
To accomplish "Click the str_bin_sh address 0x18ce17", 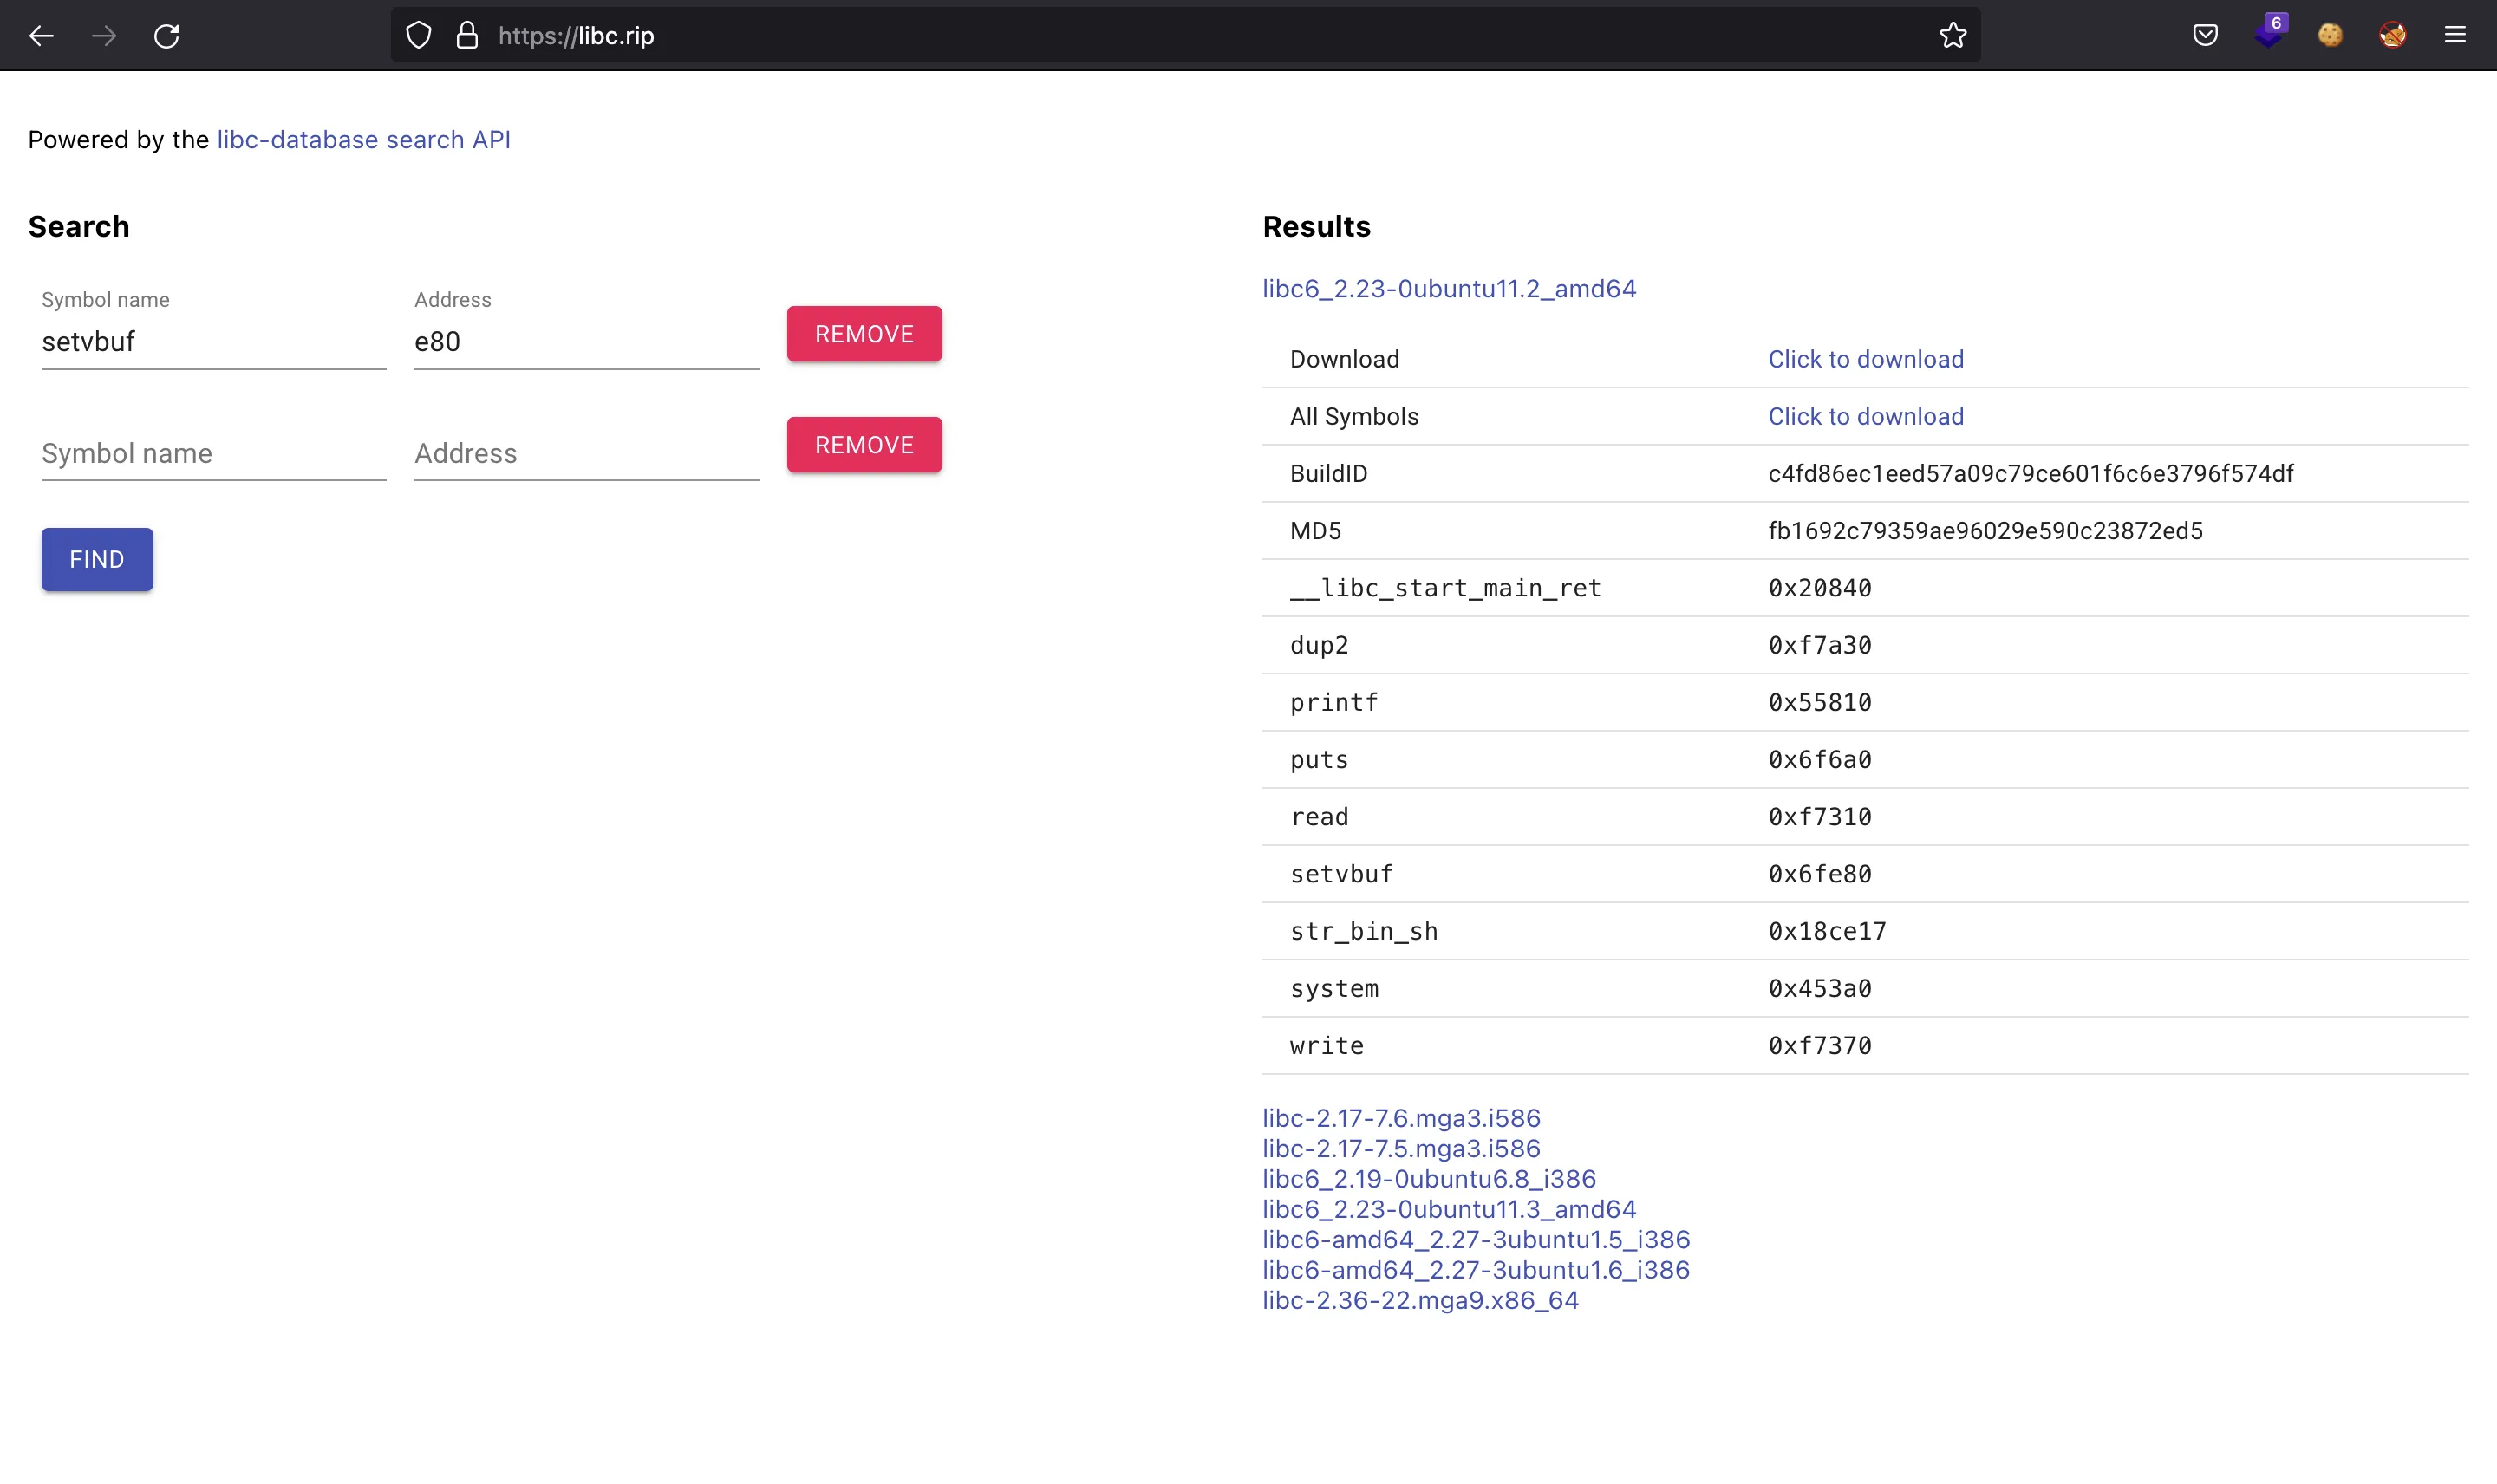I will (1827, 931).
